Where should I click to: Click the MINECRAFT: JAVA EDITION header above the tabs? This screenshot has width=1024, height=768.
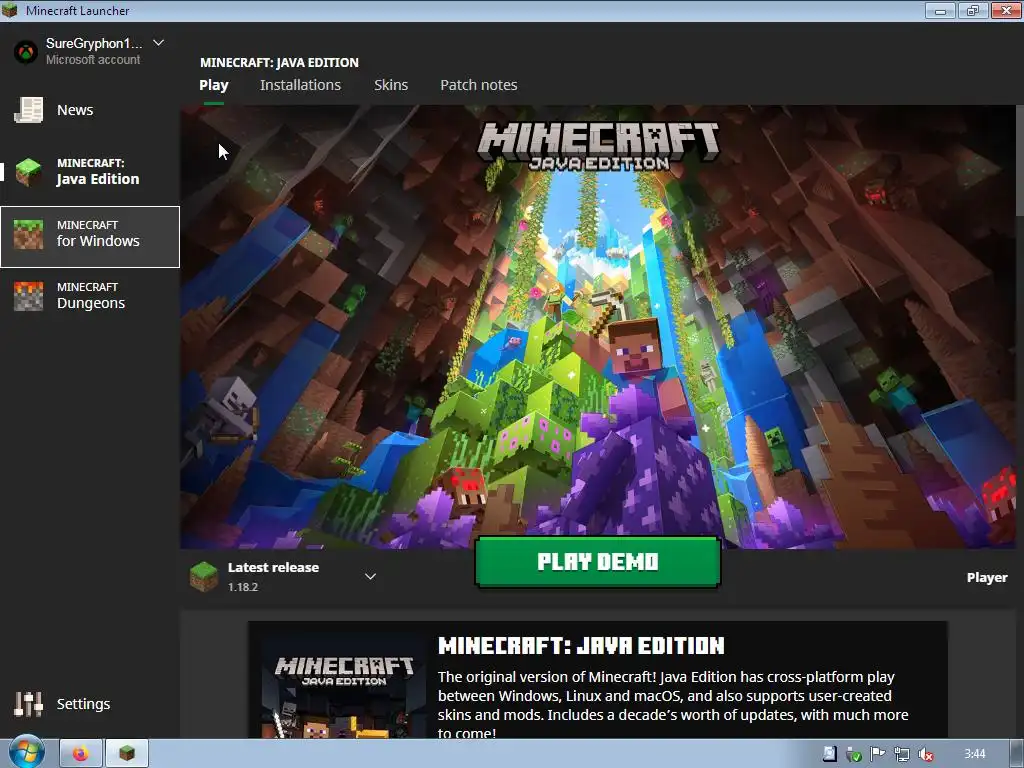[280, 63]
